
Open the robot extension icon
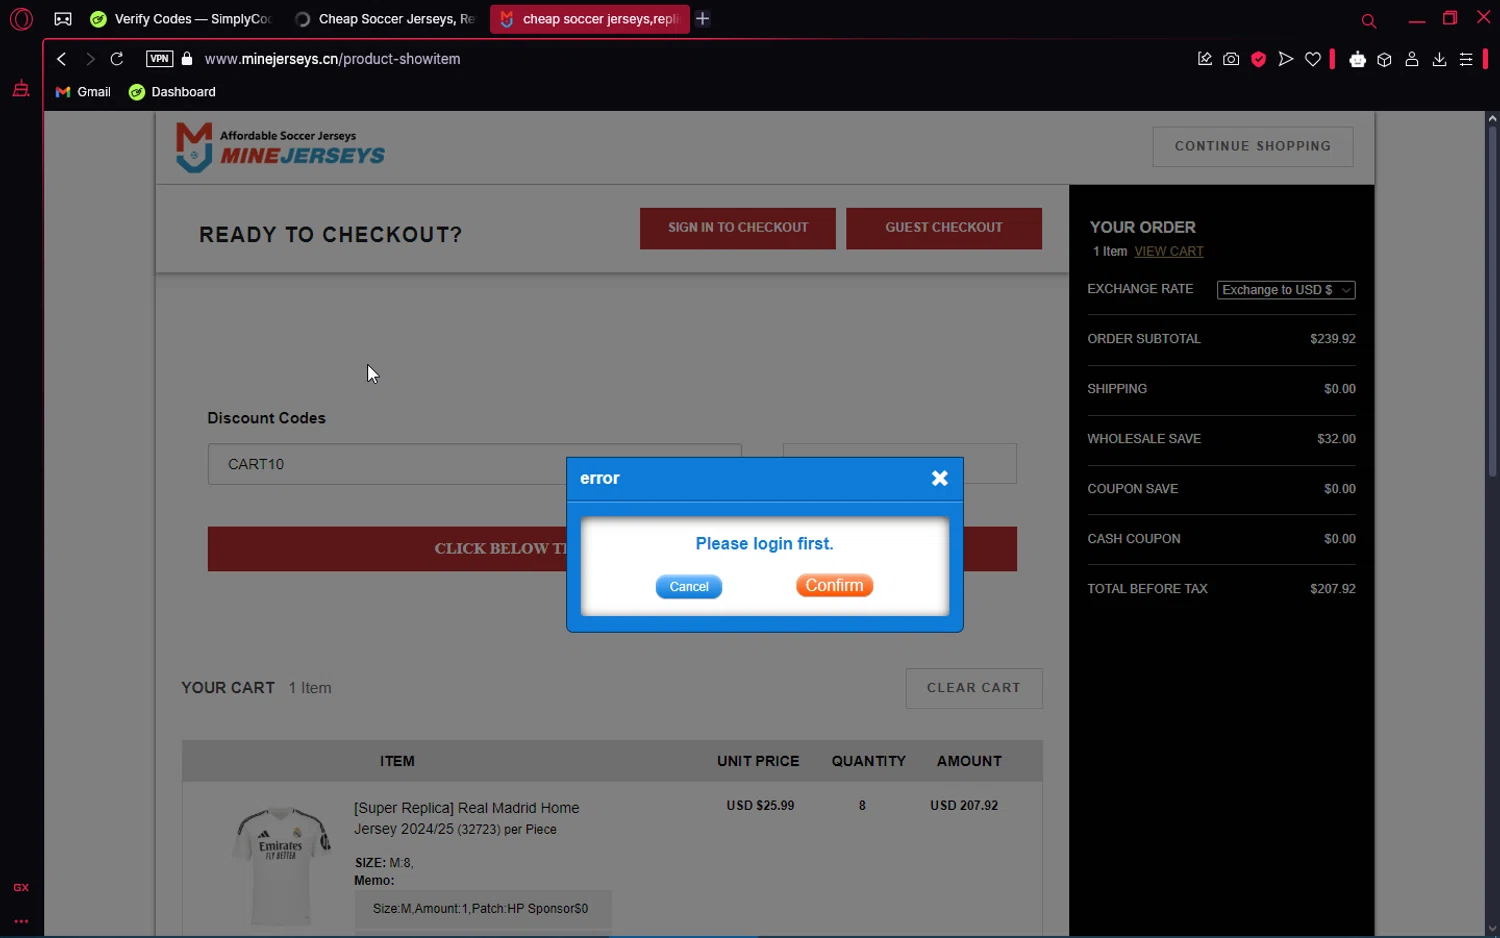pos(1357,59)
